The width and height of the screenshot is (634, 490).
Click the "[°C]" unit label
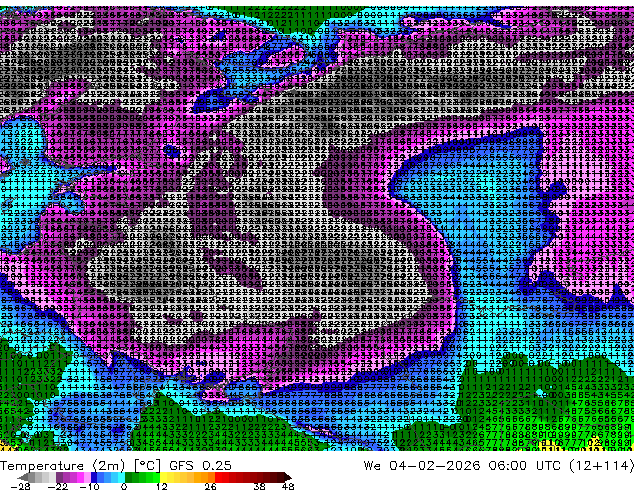(x=147, y=465)
